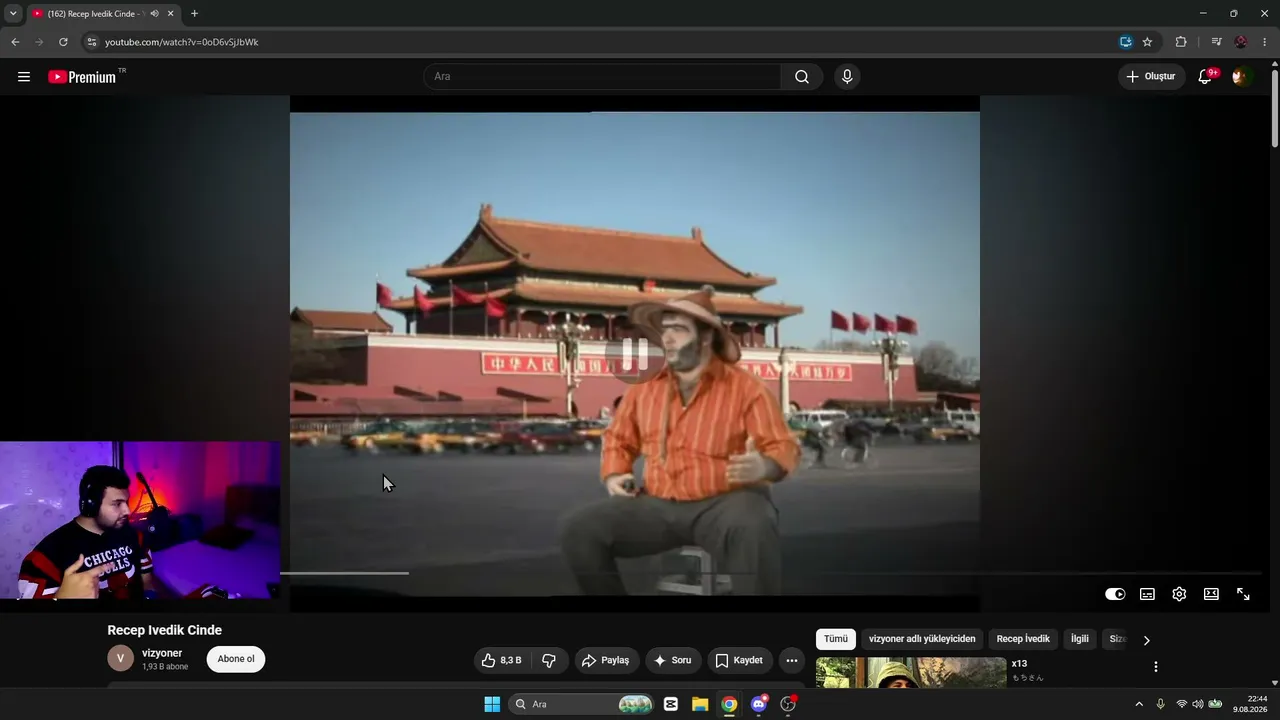Select the Tümü filter chip
The image size is (1280, 720).
pos(836,639)
